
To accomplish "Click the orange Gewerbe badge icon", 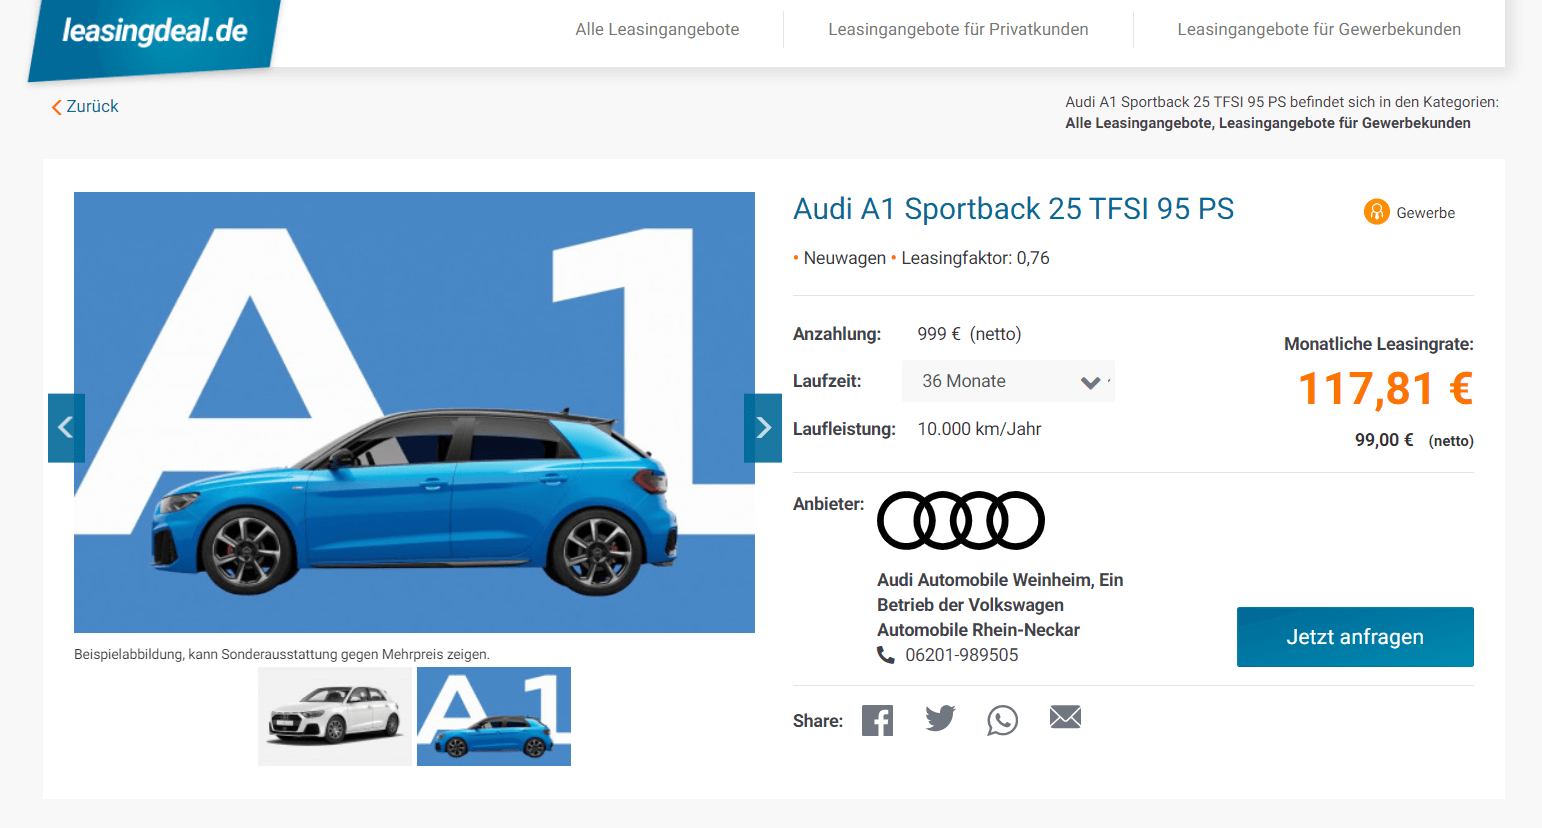I will [1377, 212].
